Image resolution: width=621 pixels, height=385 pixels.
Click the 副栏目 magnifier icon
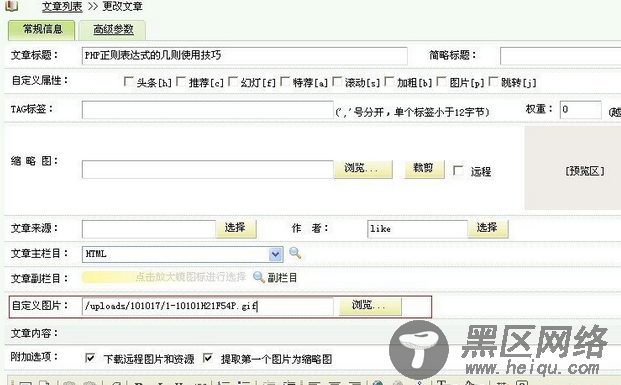click(x=259, y=277)
